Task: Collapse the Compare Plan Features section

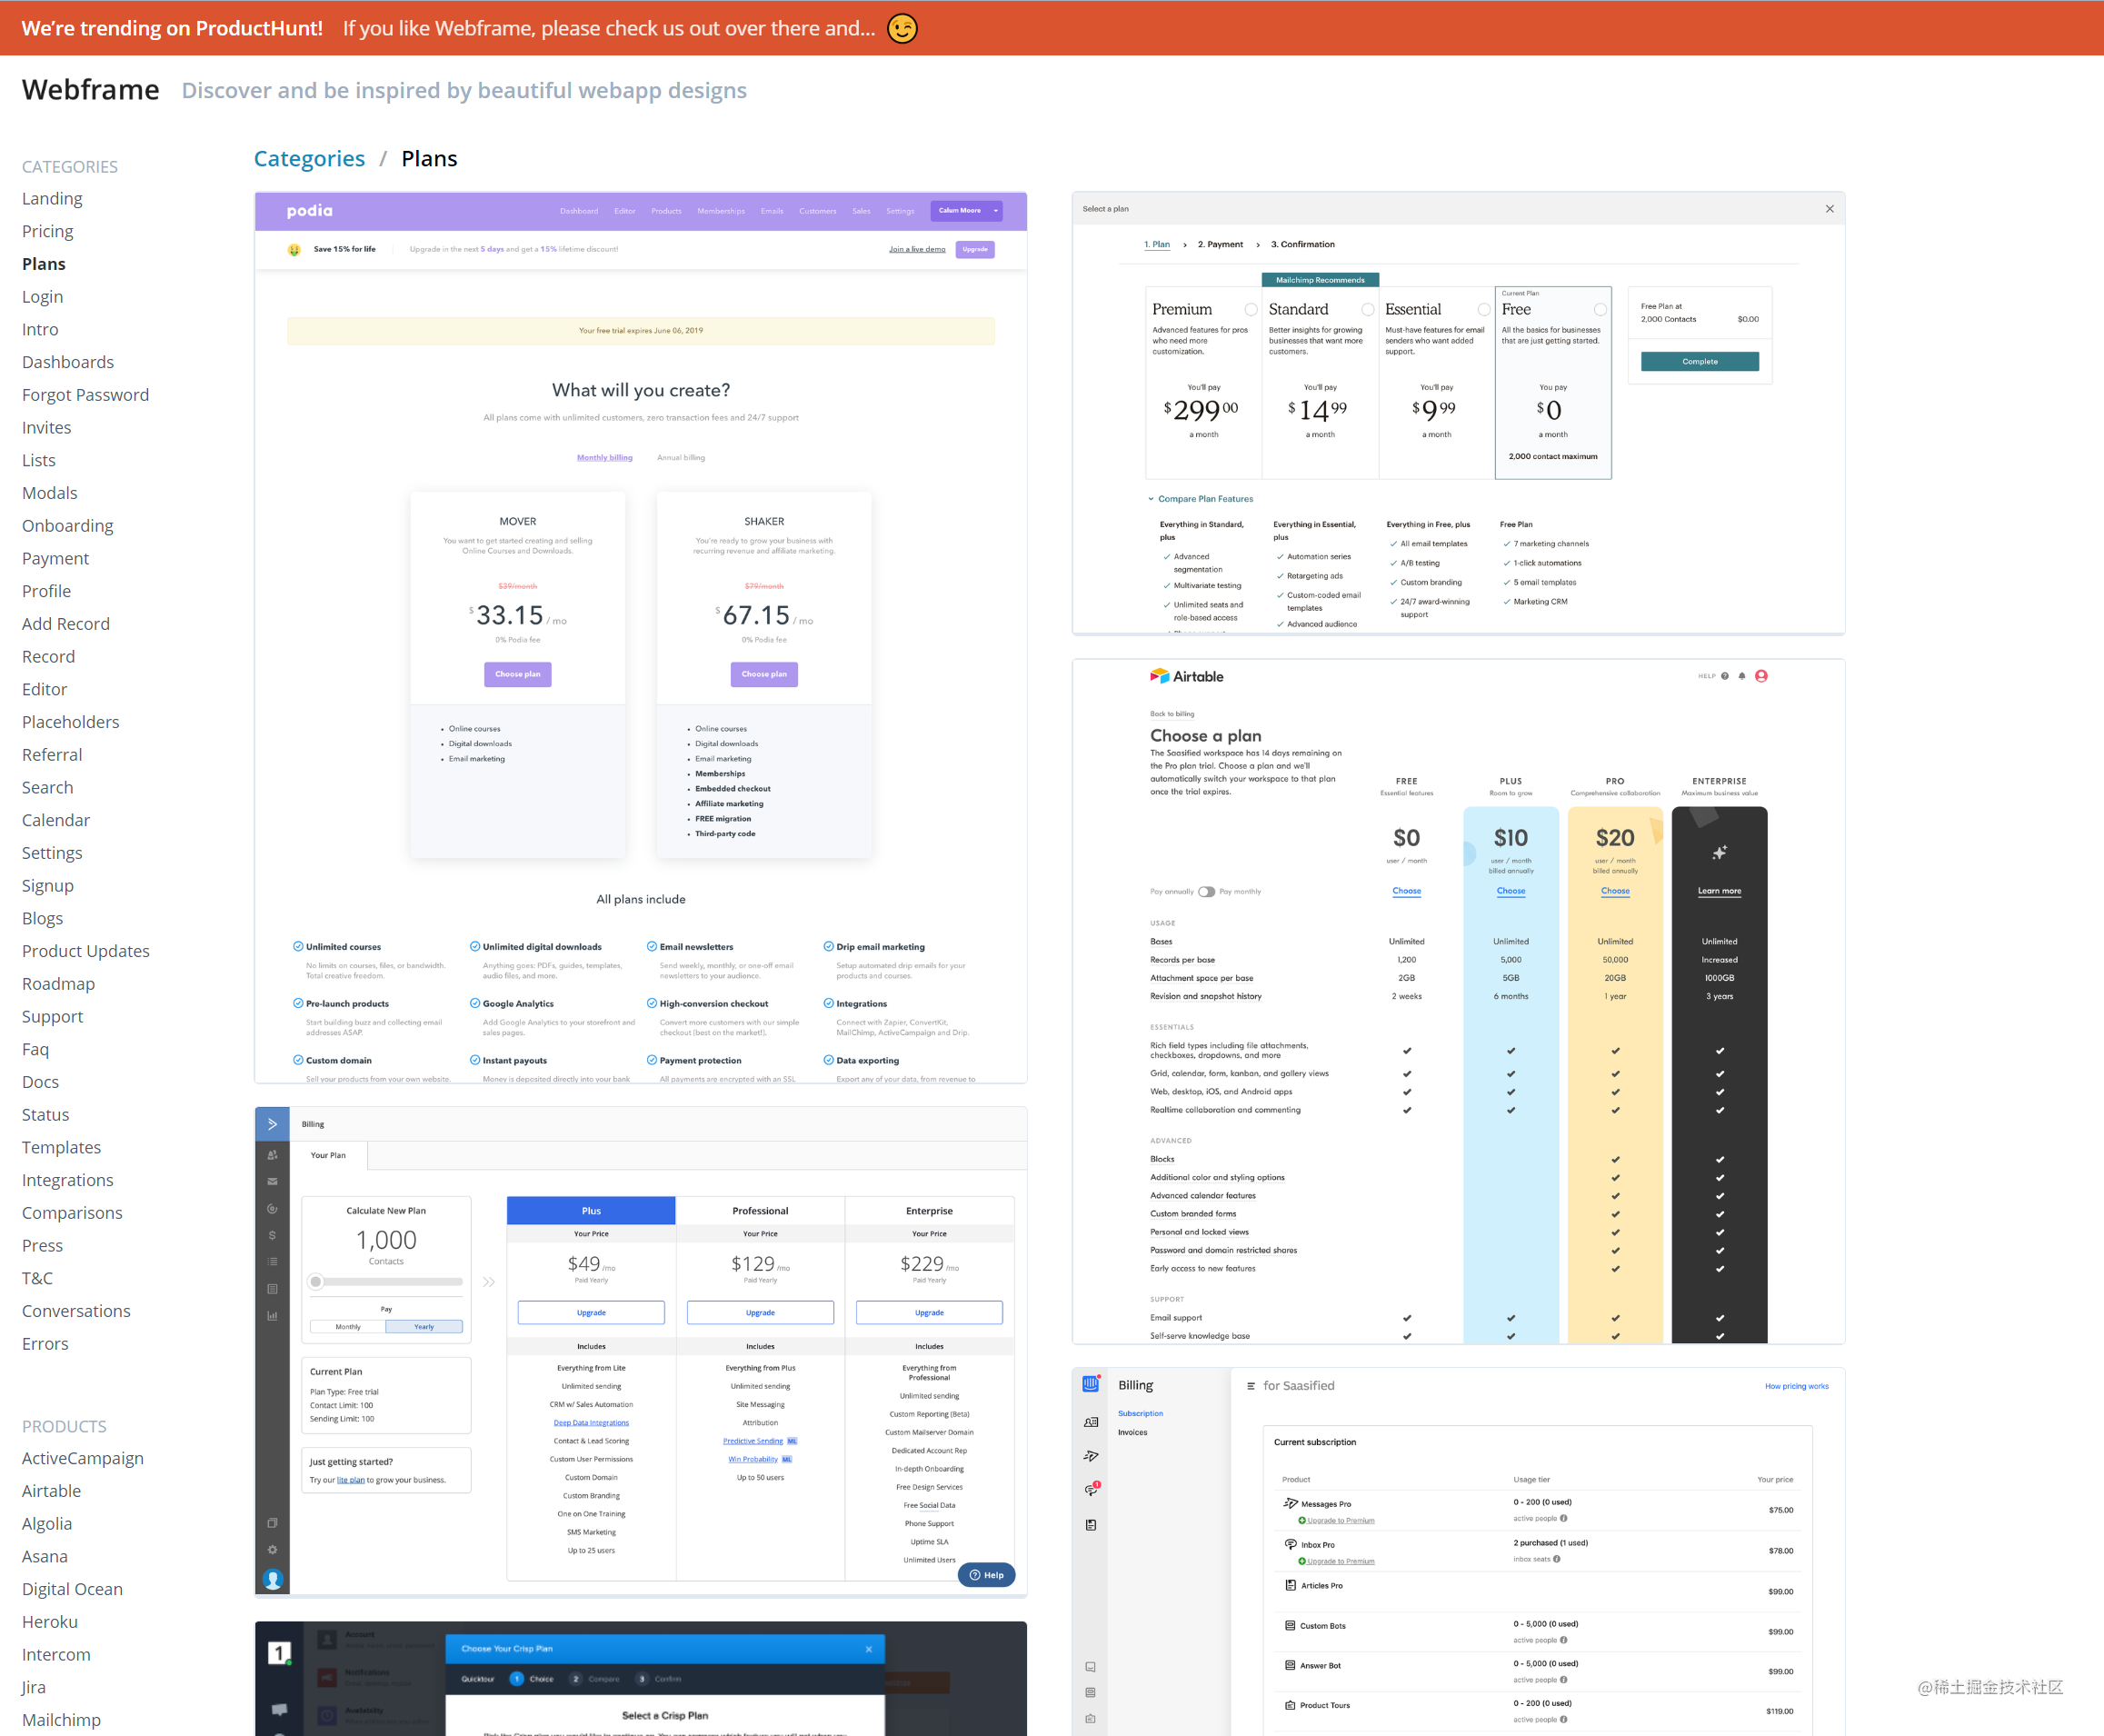Action: click(1200, 499)
